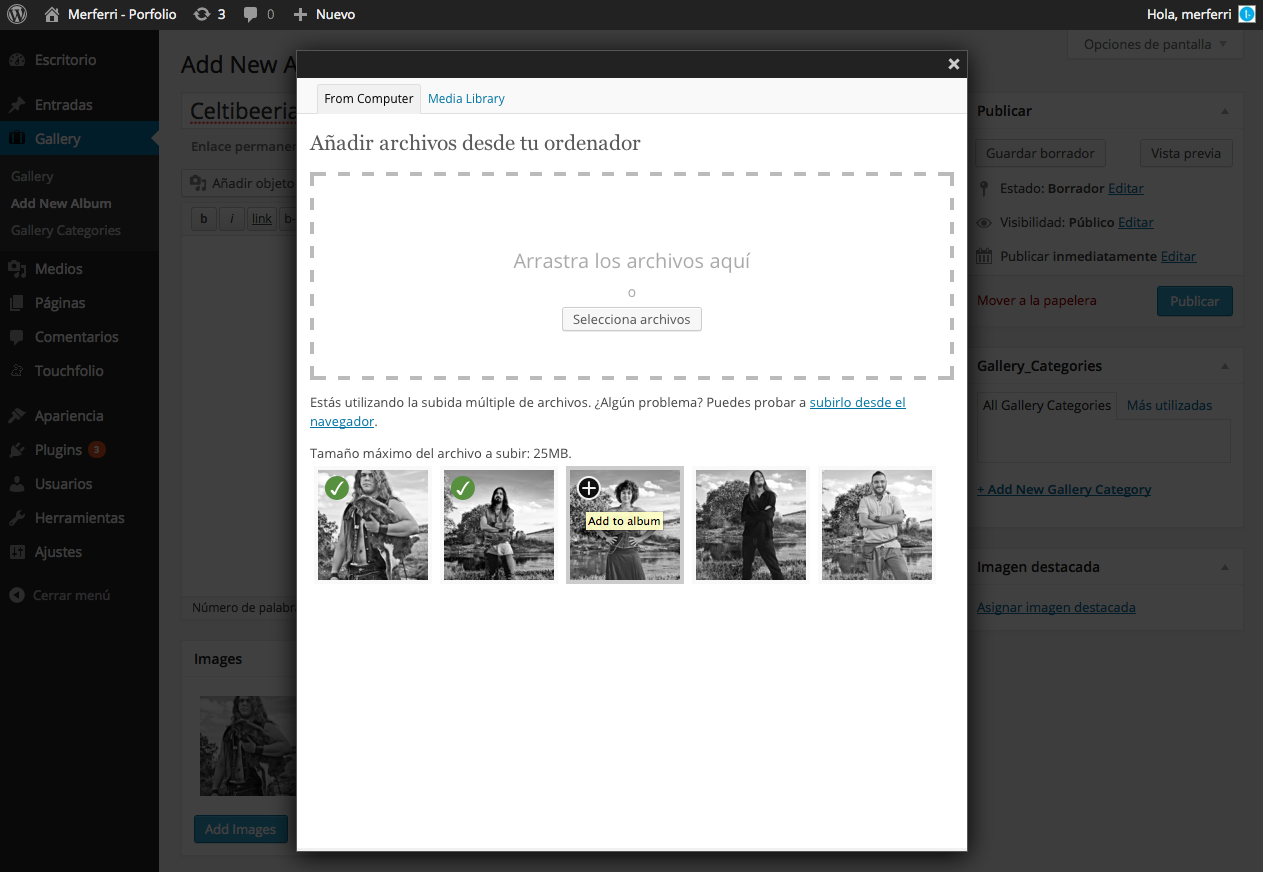
Task: Click the Asignar imagen destacada link
Action: (1056, 607)
